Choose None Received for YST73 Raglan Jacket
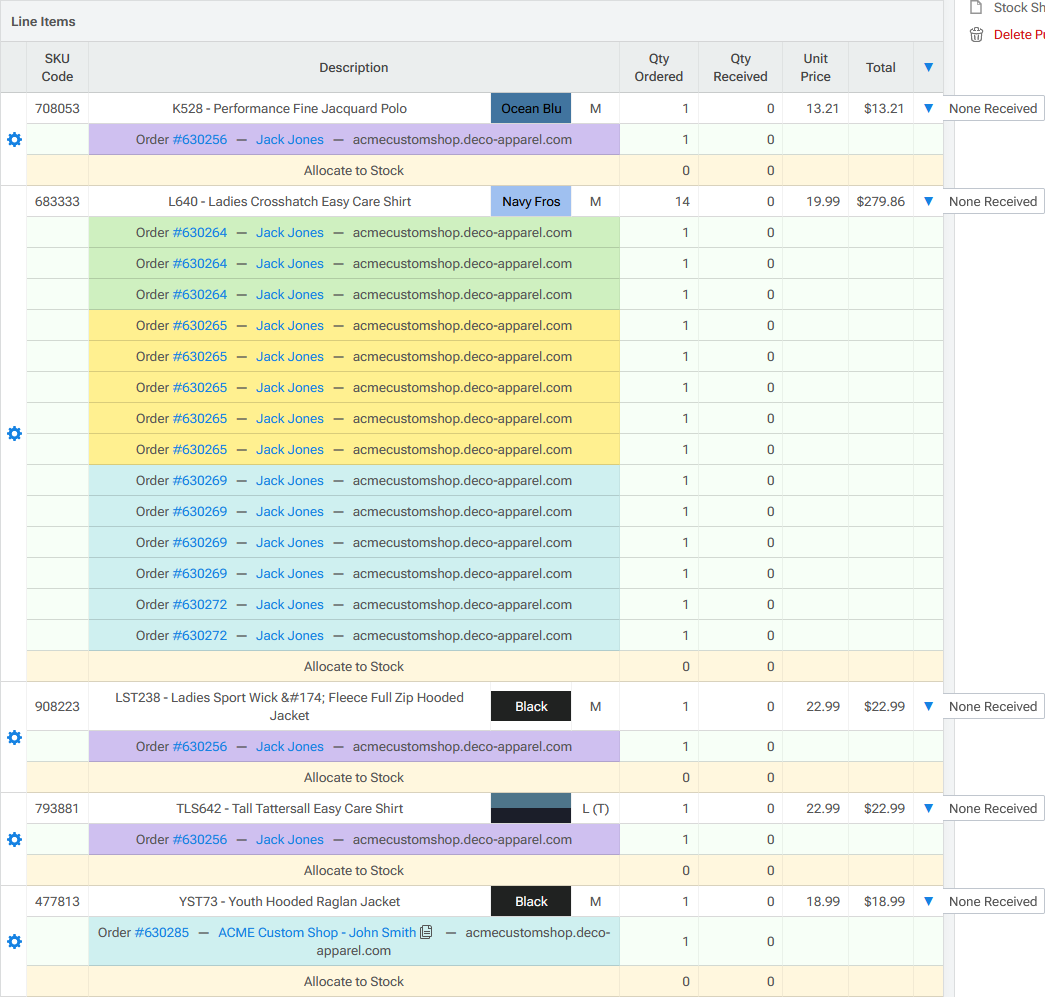This screenshot has width=1045, height=997. (993, 902)
